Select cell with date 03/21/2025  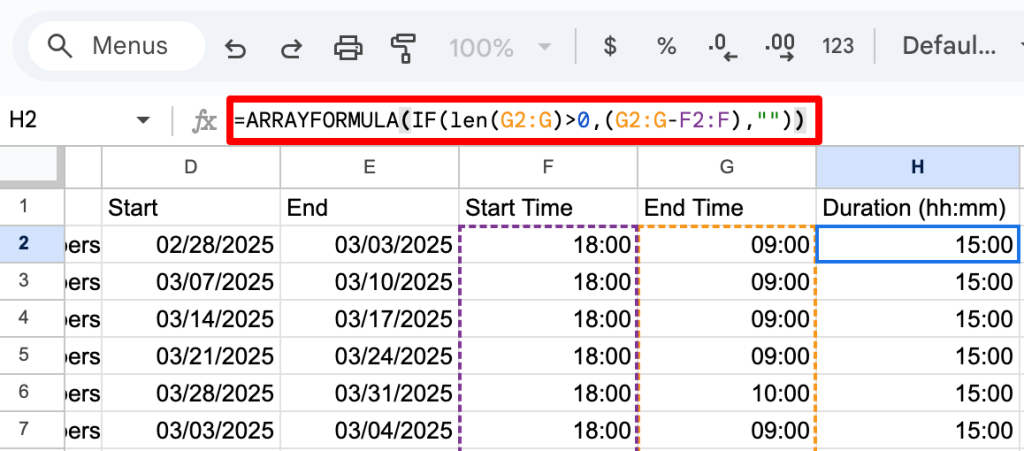(191, 356)
